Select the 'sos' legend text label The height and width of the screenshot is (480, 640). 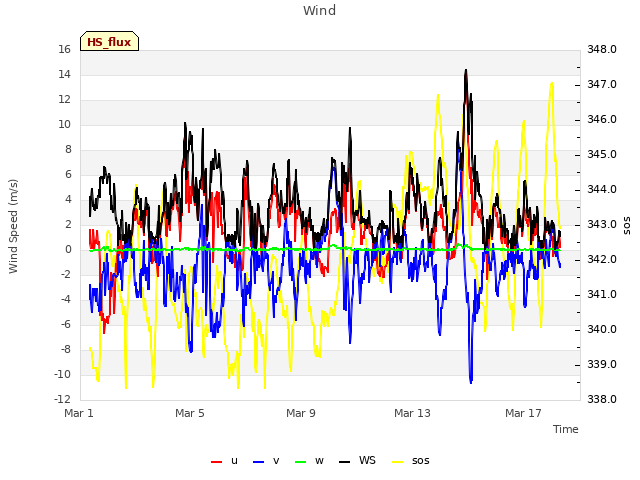pyautogui.click(x=421, y=461)
